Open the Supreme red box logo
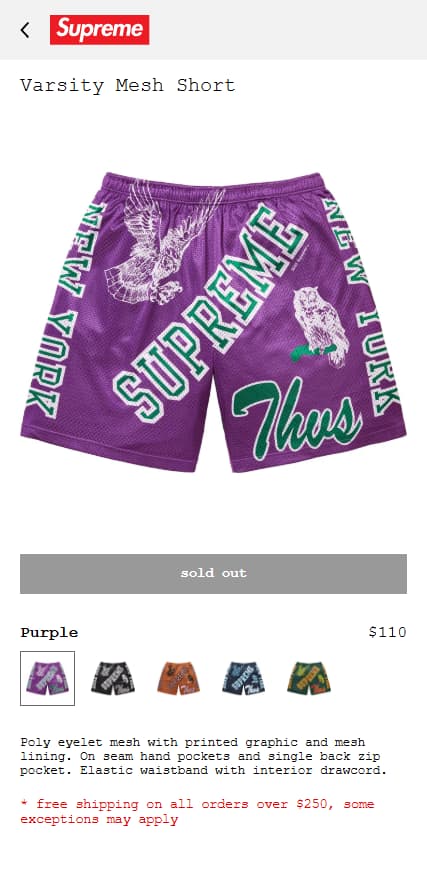Screen dimensions: 427x879 coord(100,30)
